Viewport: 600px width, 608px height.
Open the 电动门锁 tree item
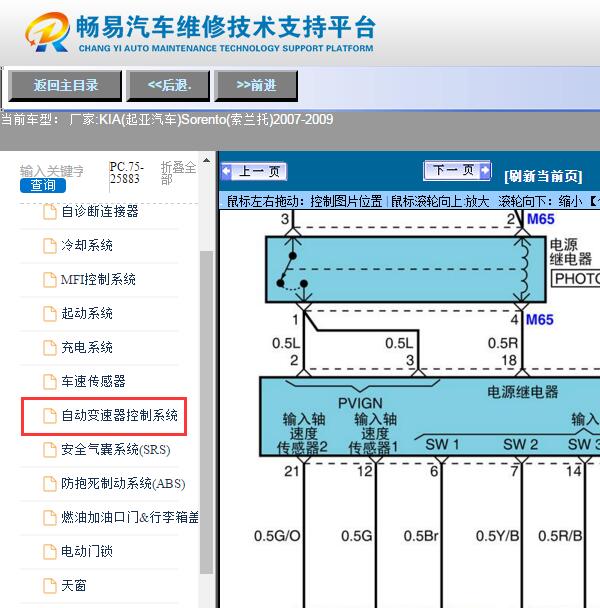click(87, 551)
